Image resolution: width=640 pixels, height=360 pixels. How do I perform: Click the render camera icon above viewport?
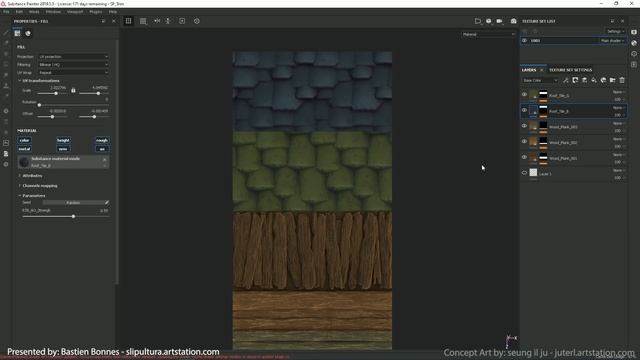pyautogui.click(x=513, y=21)
